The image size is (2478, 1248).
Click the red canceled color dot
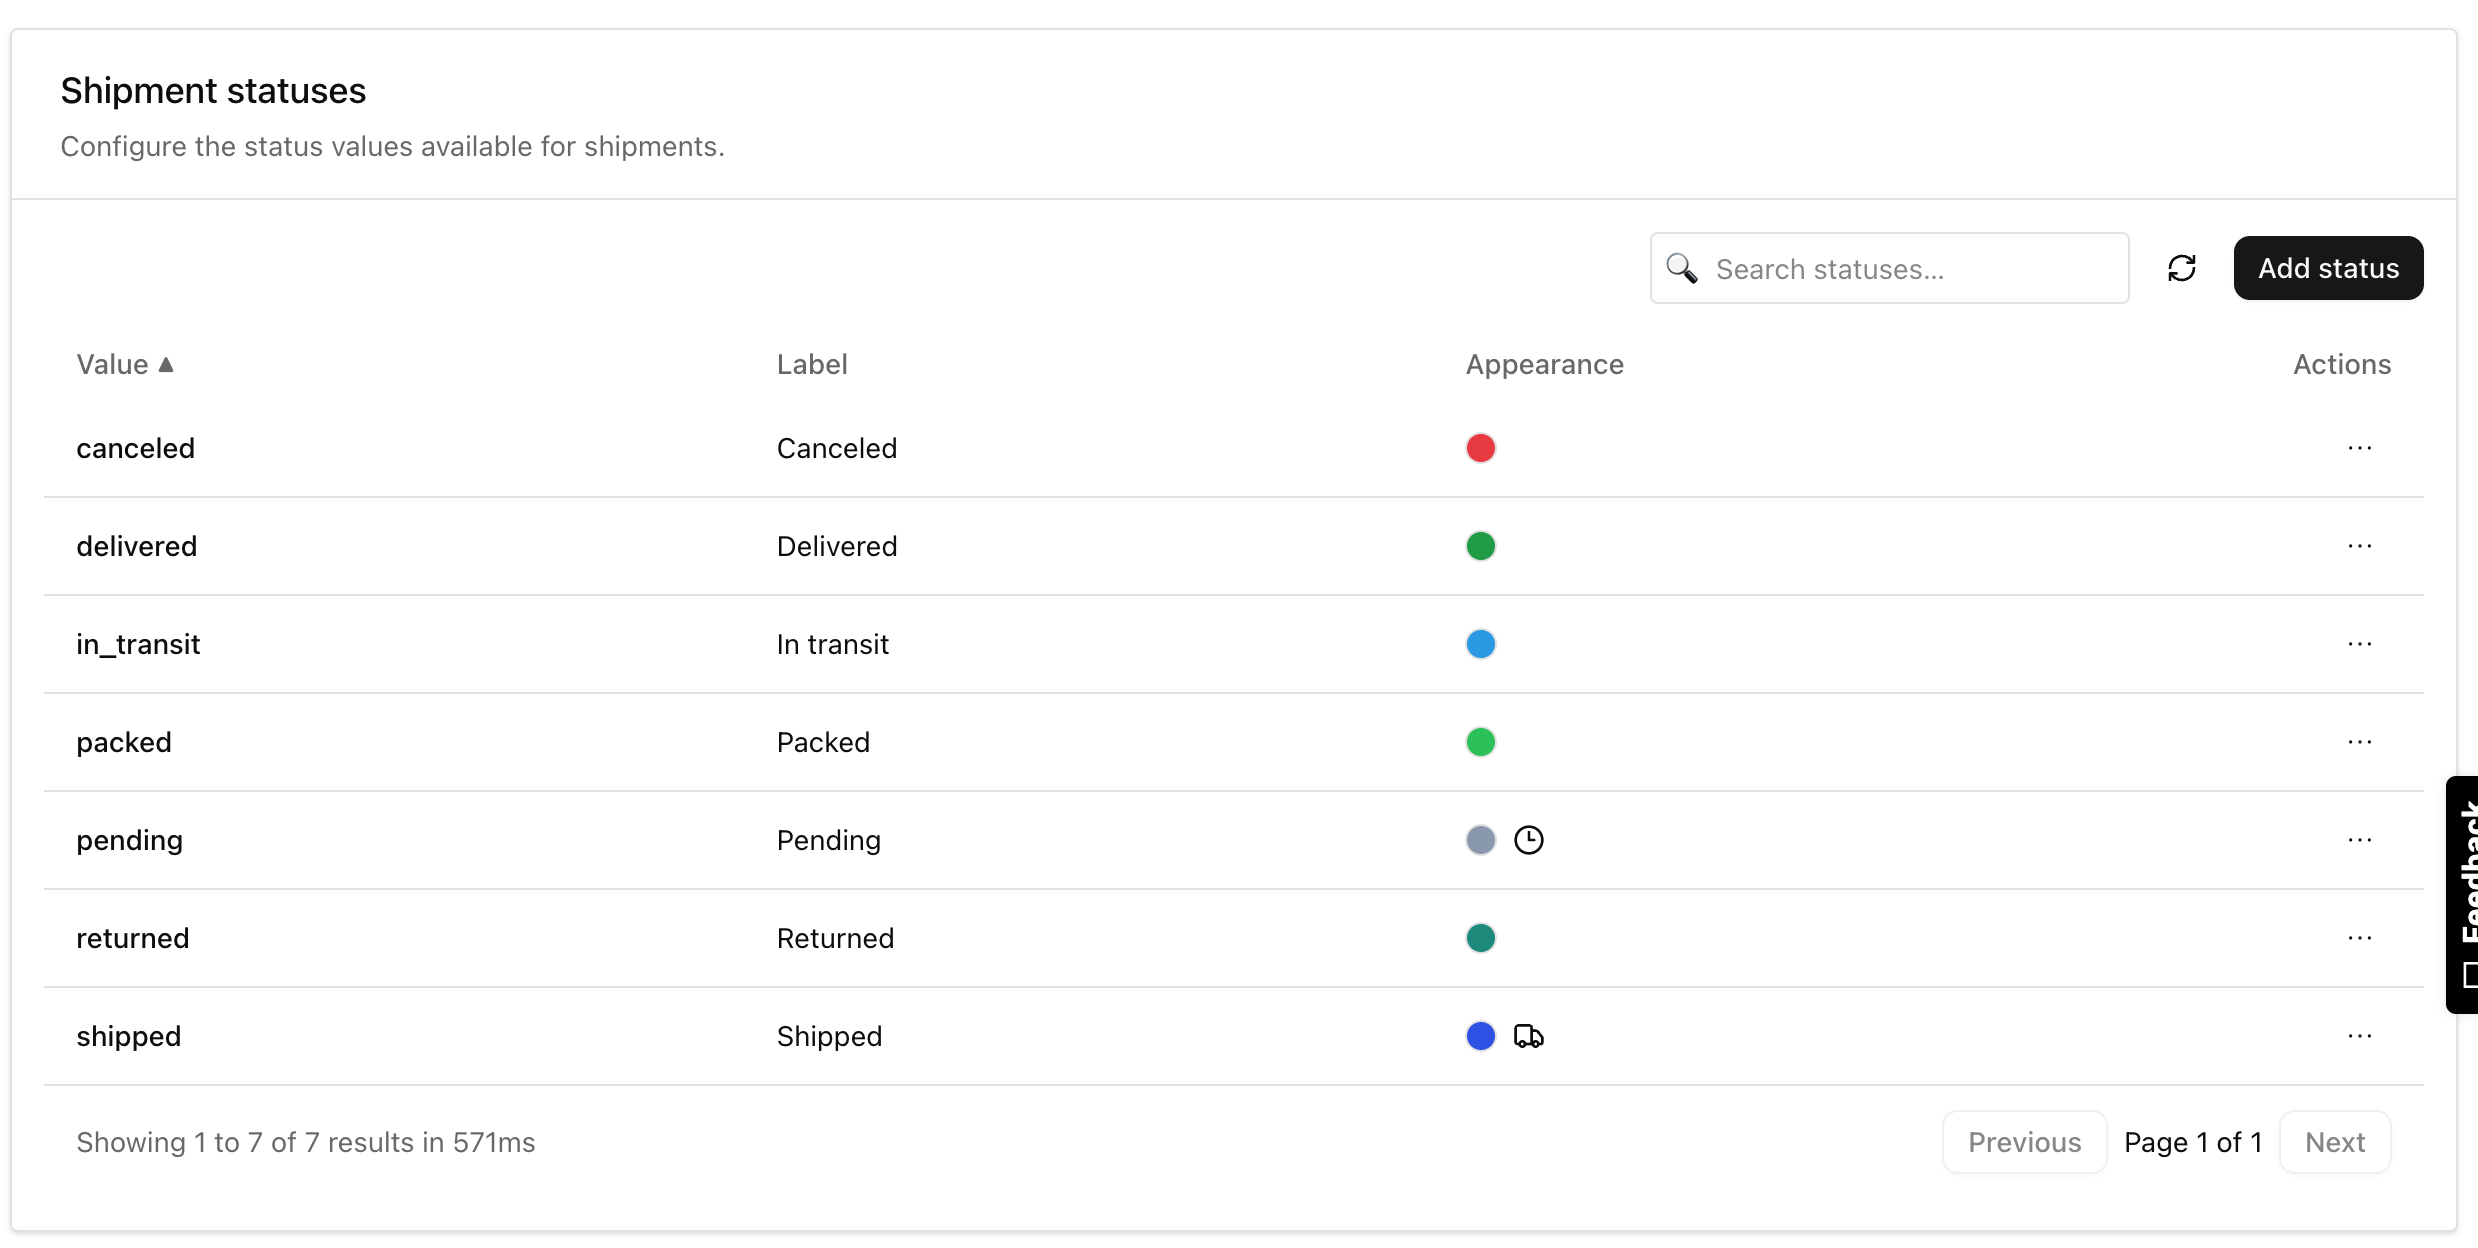coord(1480,448)
